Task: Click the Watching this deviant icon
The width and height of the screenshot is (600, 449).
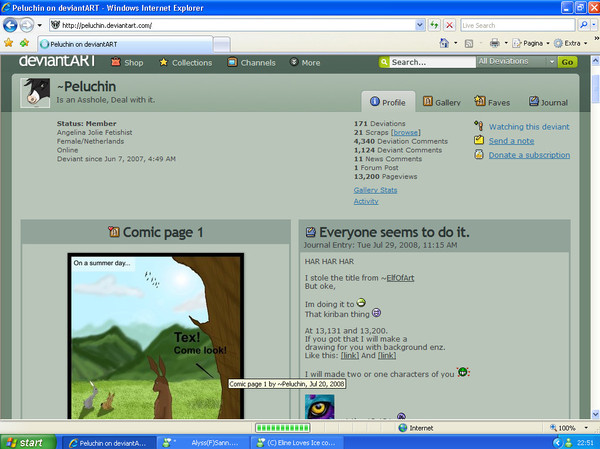Action: pos(479,126)
